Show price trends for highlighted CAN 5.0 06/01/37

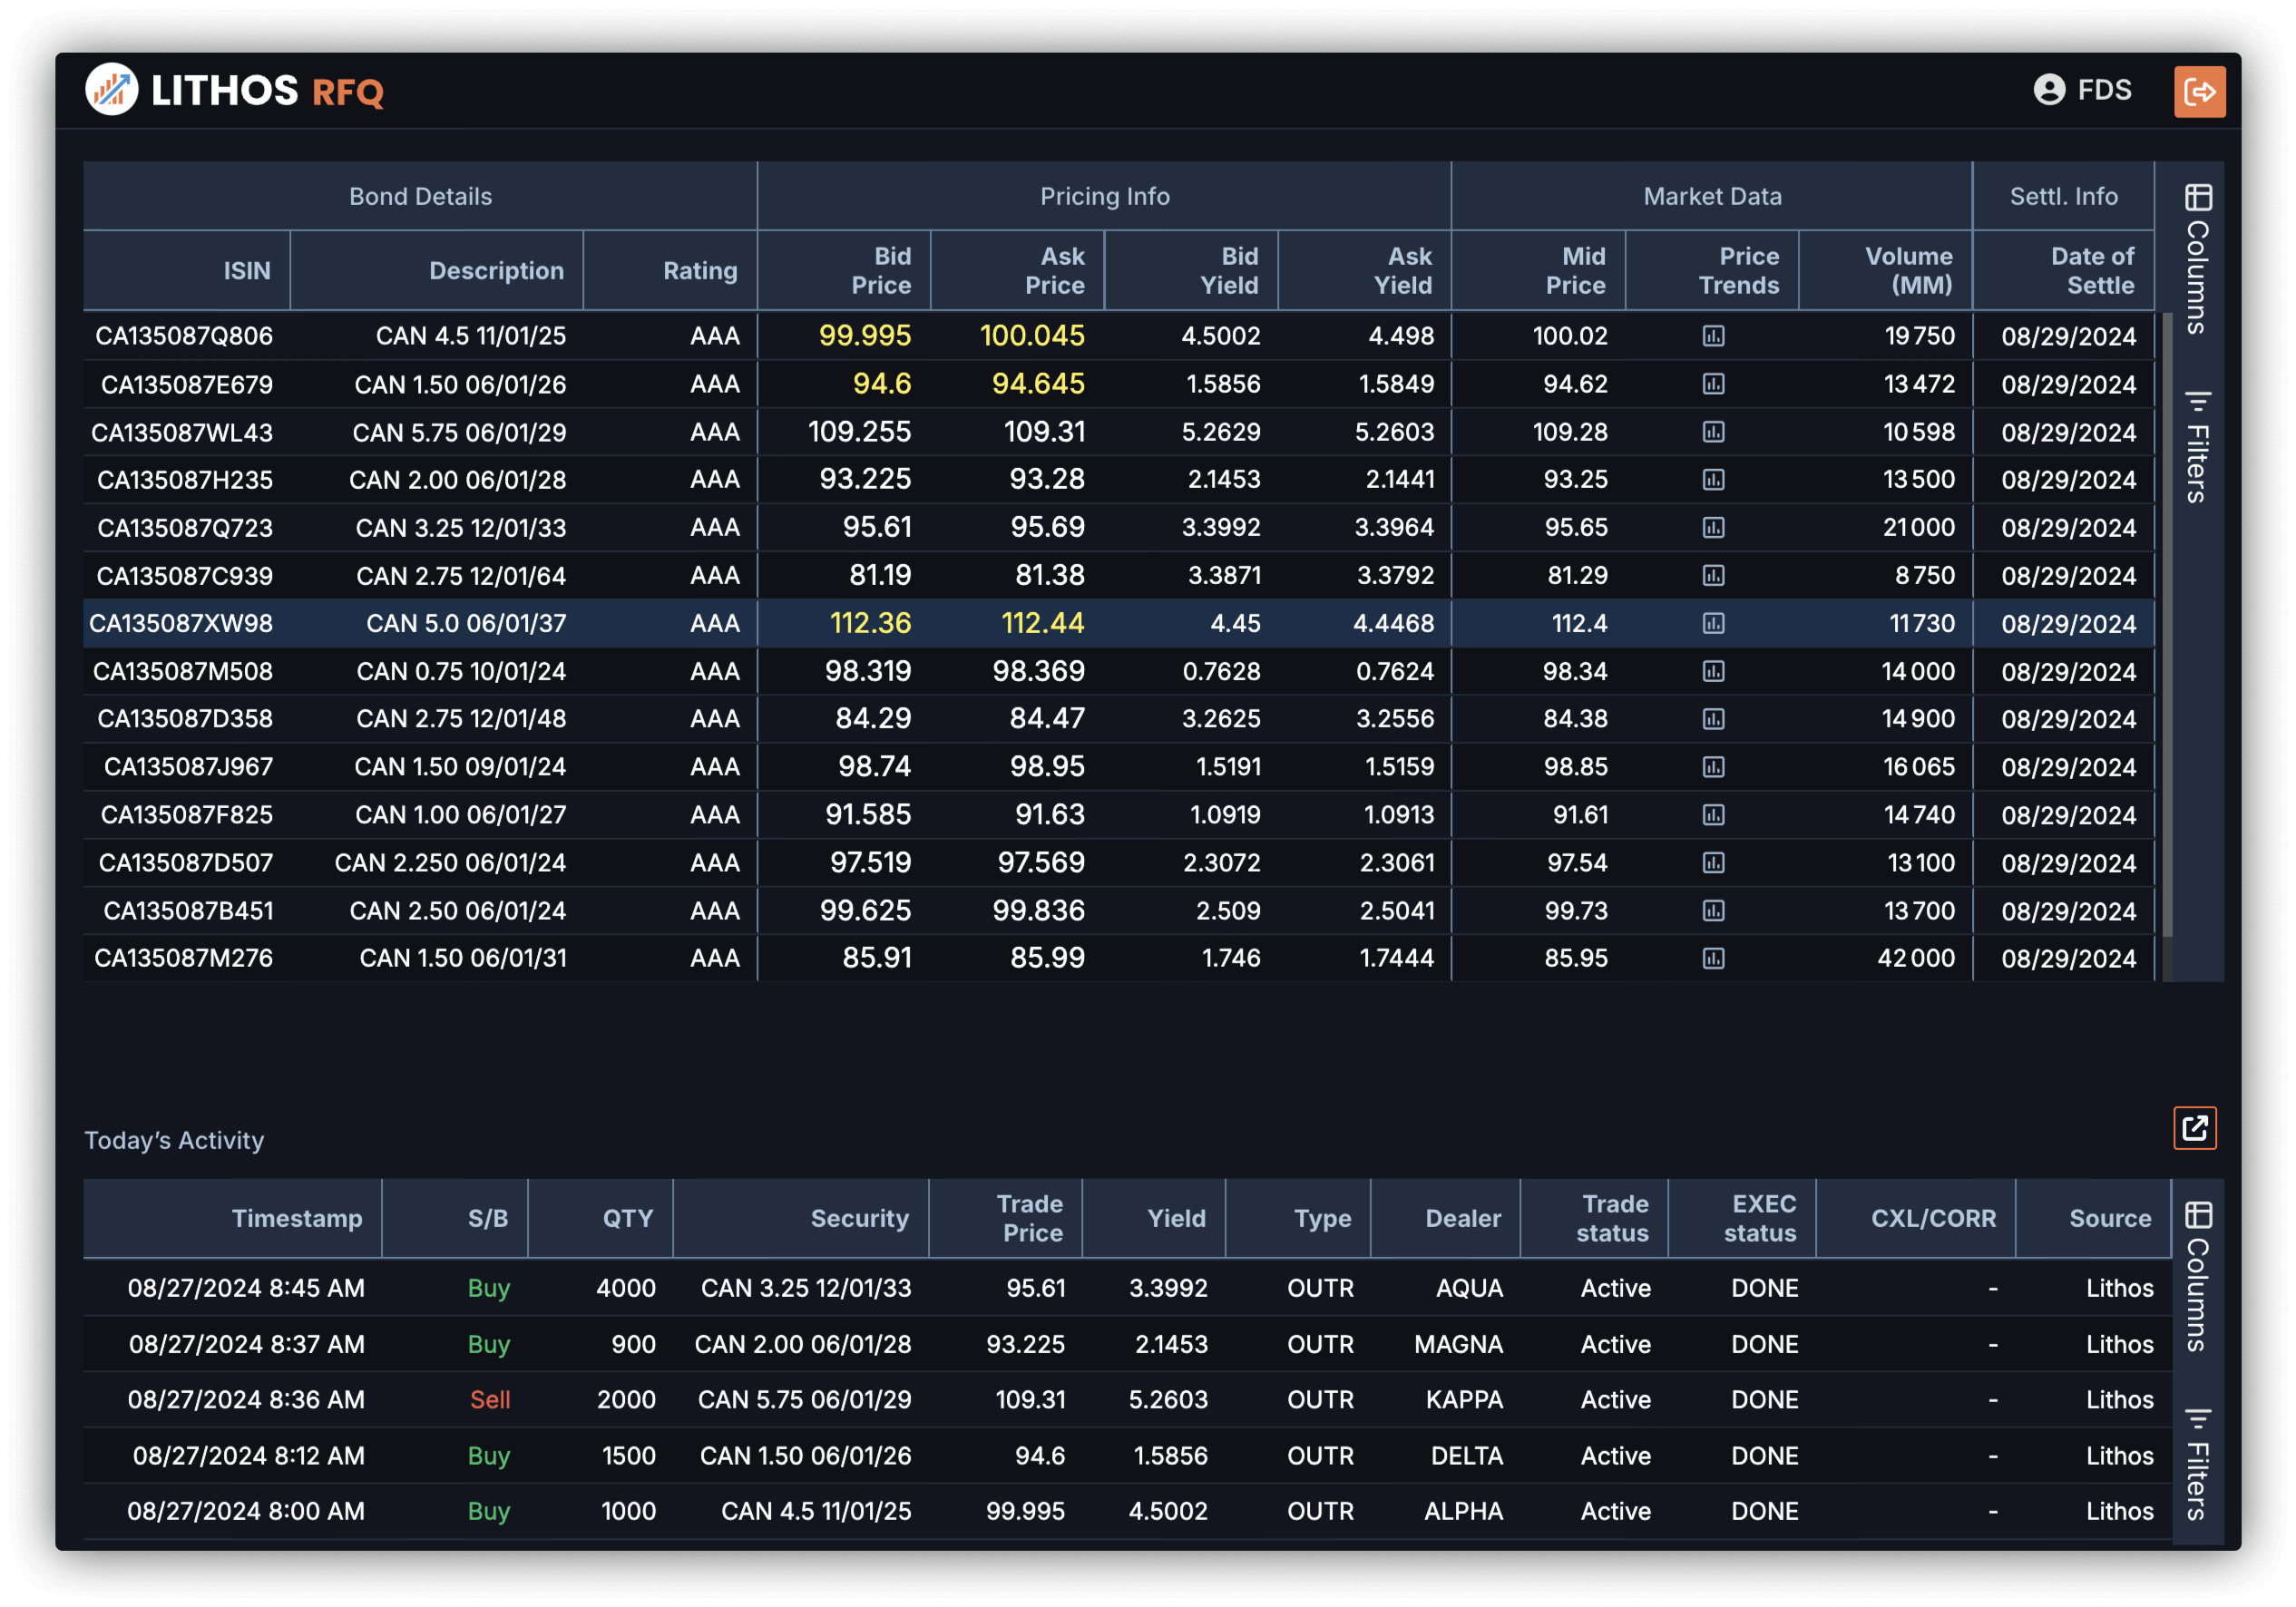pos(1713,623)
